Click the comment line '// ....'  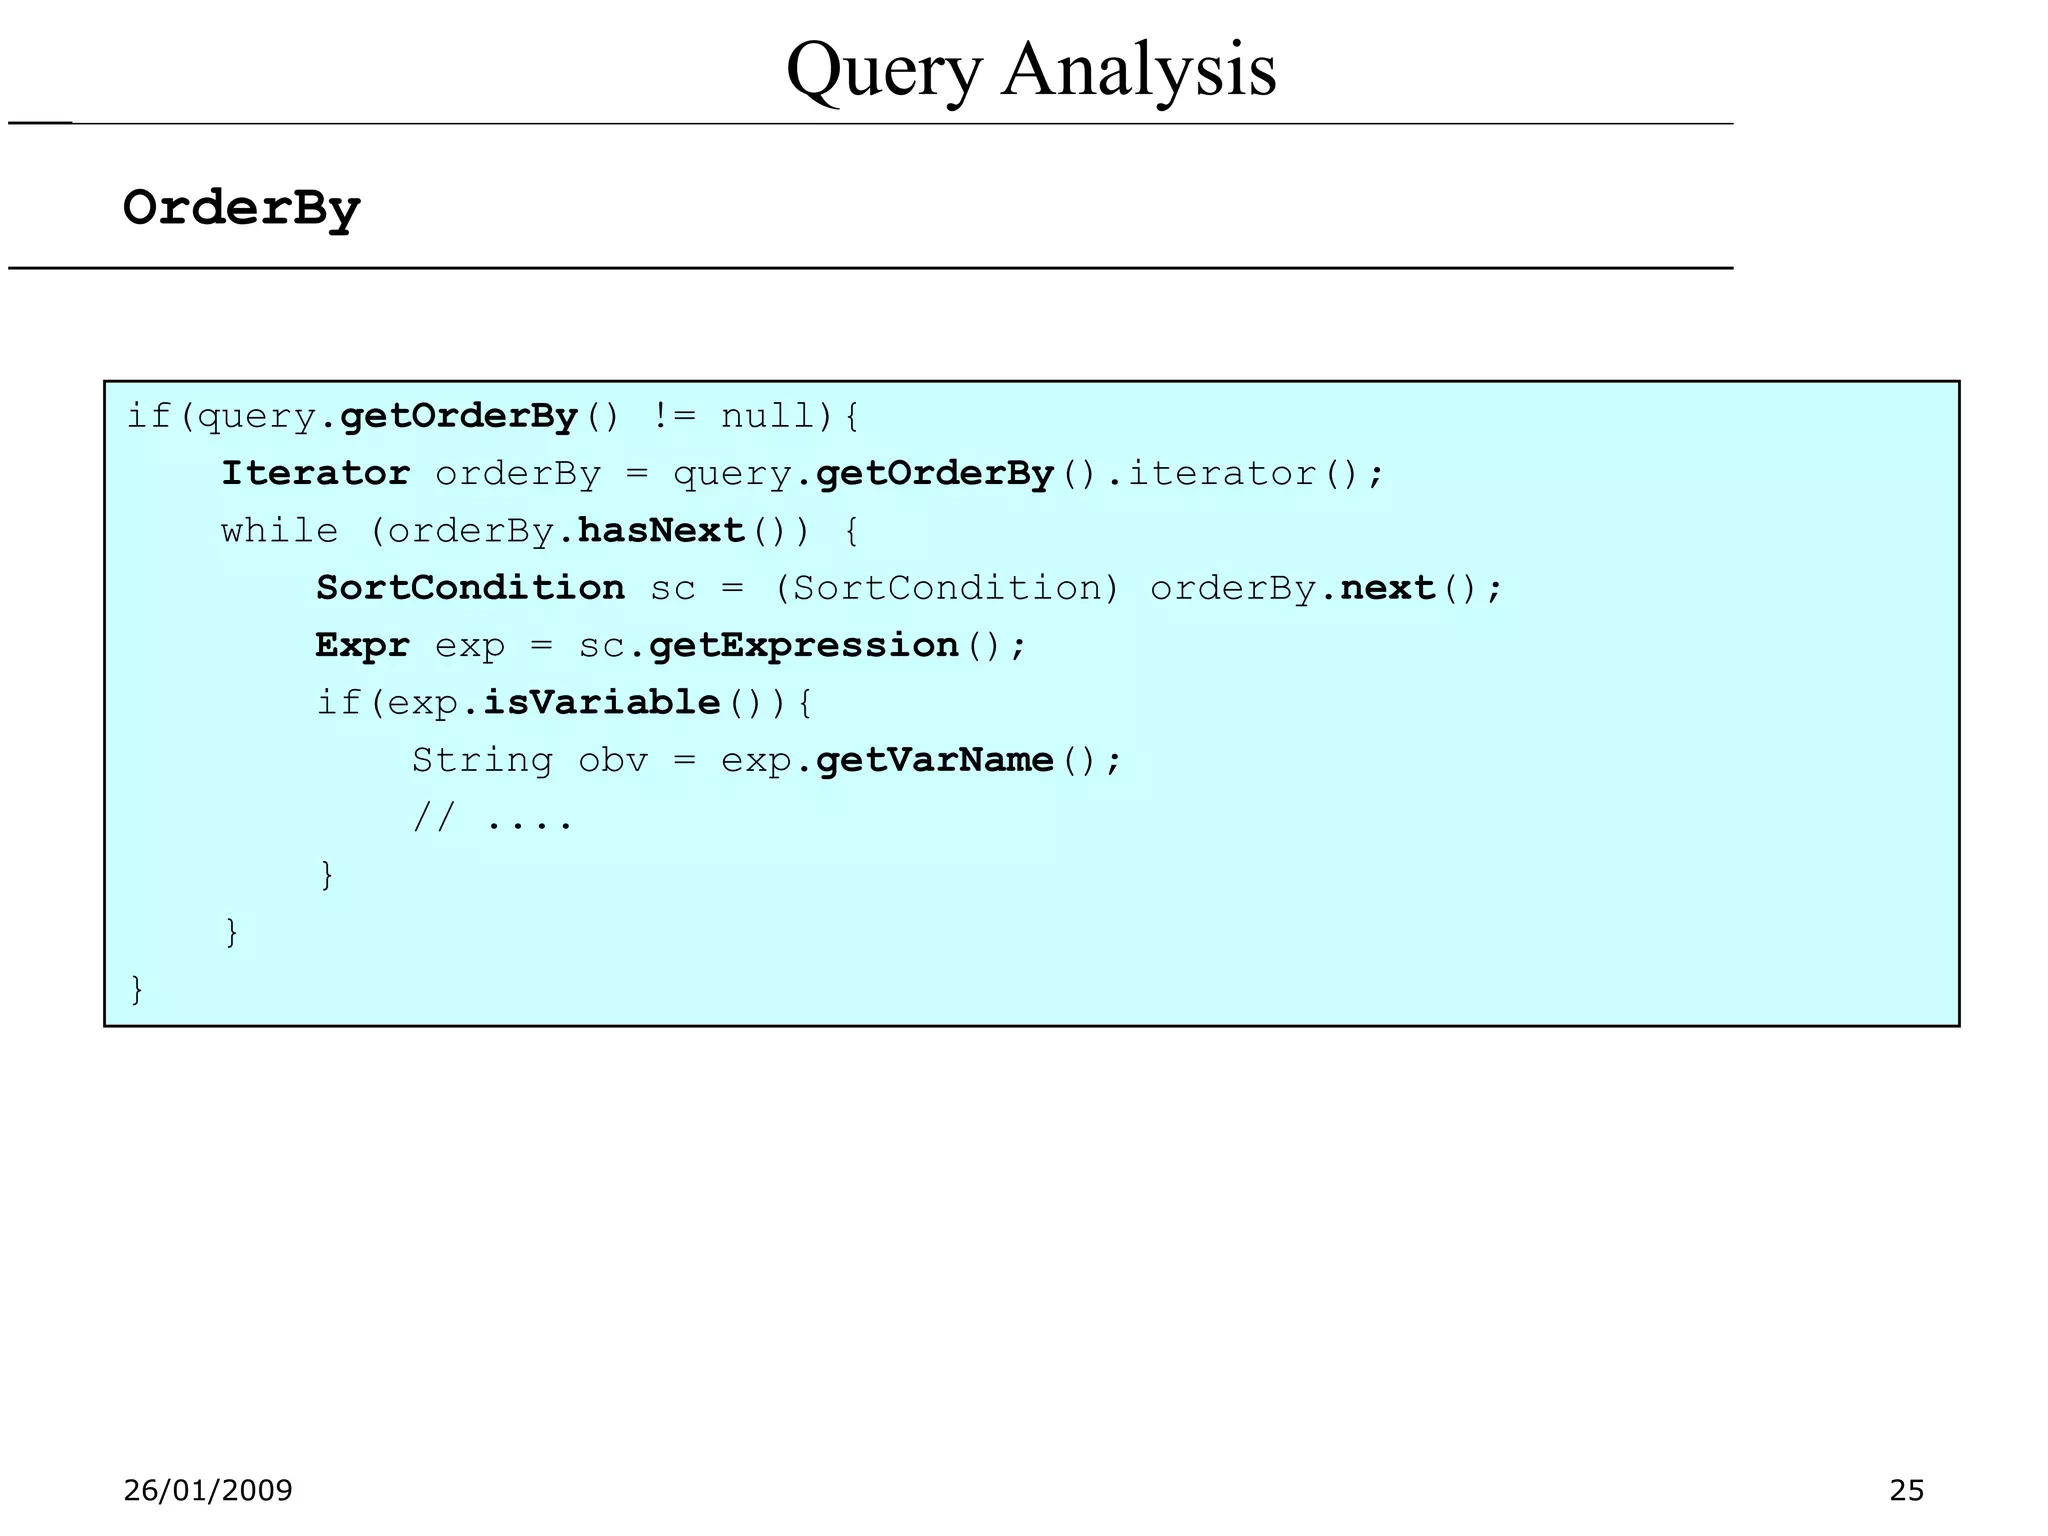pos(492,818)
